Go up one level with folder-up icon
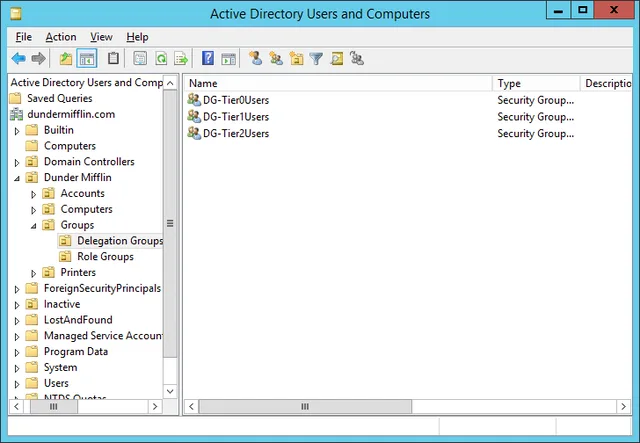 pos(66,59)
